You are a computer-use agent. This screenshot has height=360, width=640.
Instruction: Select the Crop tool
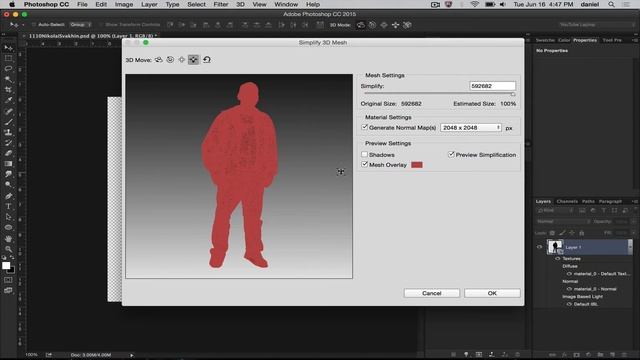tap(8, 90)
